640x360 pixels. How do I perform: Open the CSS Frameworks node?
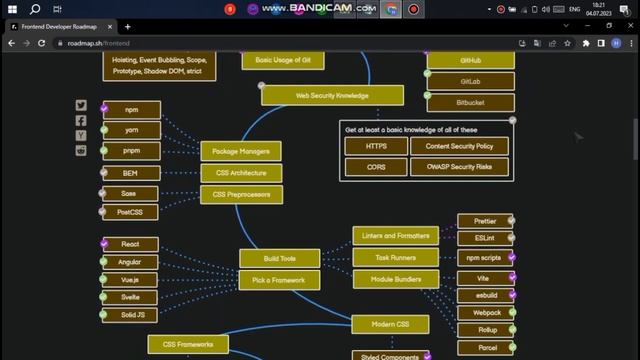coord(188,344)
